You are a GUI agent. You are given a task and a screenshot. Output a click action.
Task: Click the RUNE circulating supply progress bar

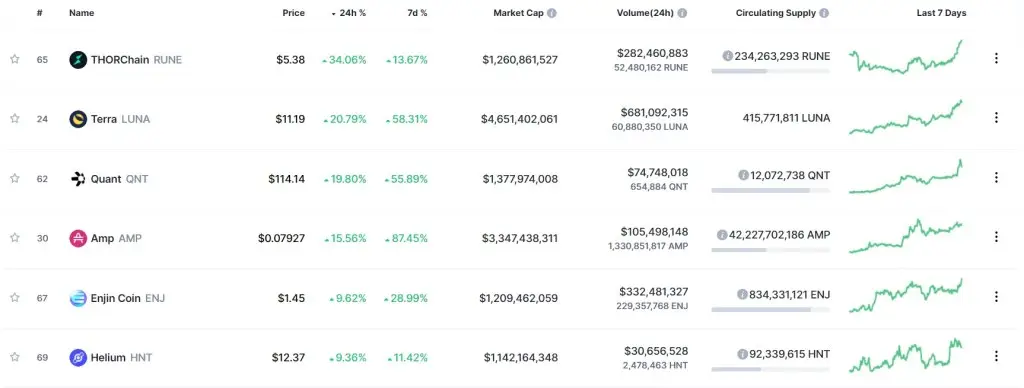[771, 71]
